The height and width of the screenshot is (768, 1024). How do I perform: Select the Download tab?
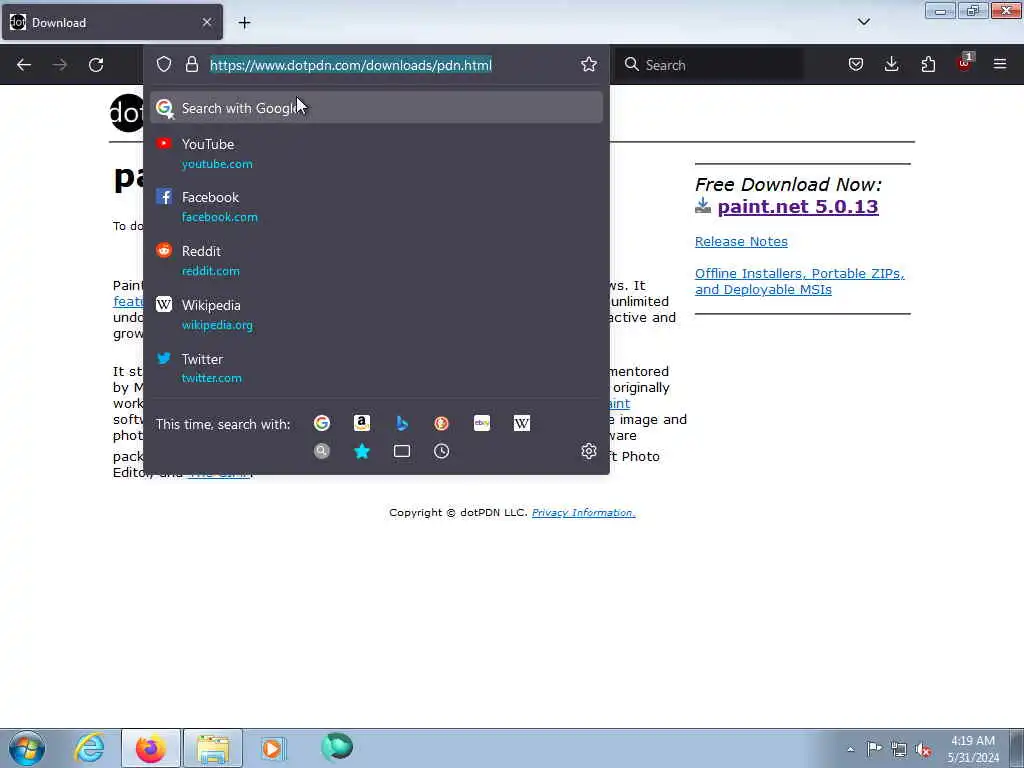[112, 23]
